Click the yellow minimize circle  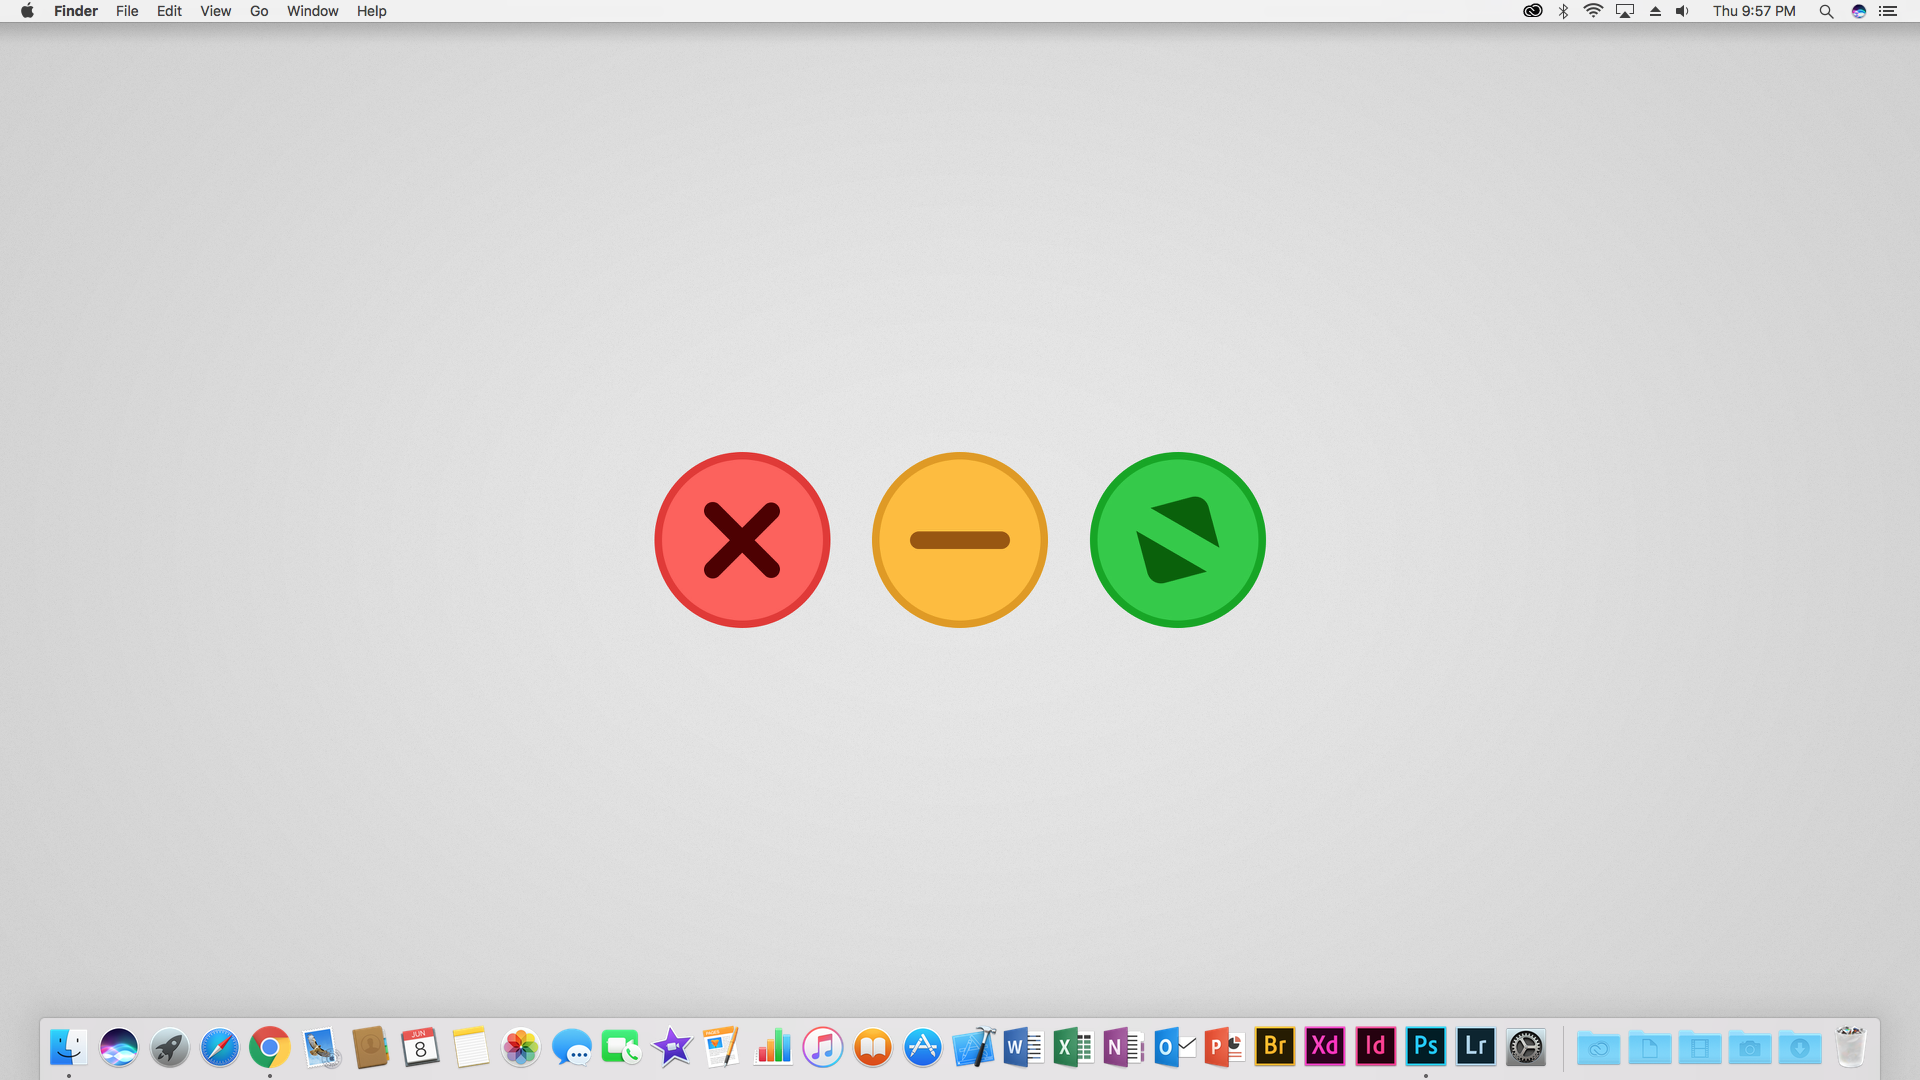pos(960,540)
